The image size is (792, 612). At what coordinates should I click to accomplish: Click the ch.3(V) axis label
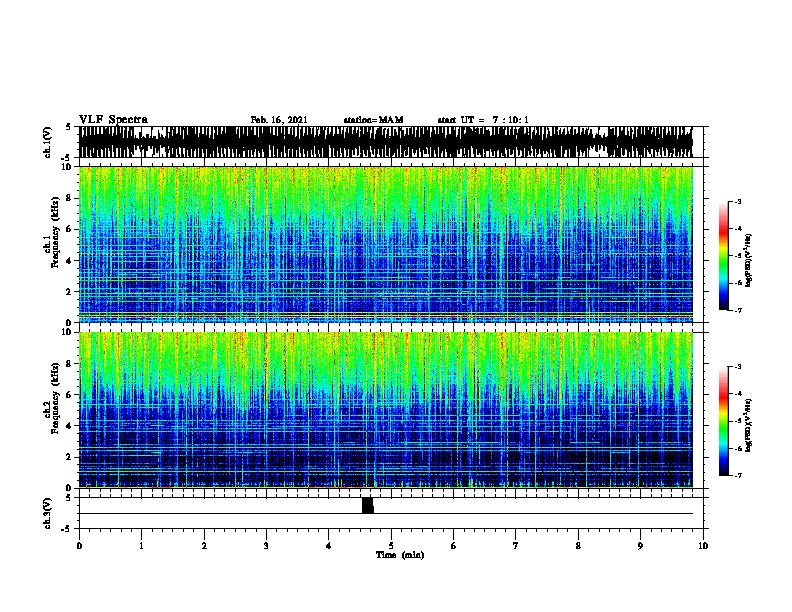[47, 513]
